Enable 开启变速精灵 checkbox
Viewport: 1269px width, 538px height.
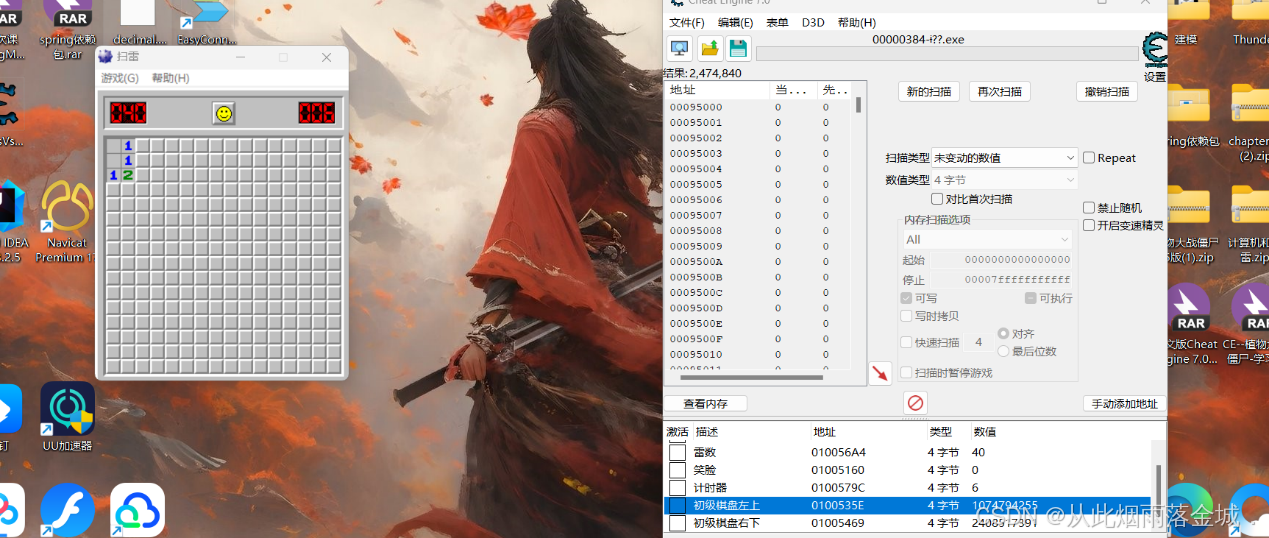click(x=1090, y=225)
